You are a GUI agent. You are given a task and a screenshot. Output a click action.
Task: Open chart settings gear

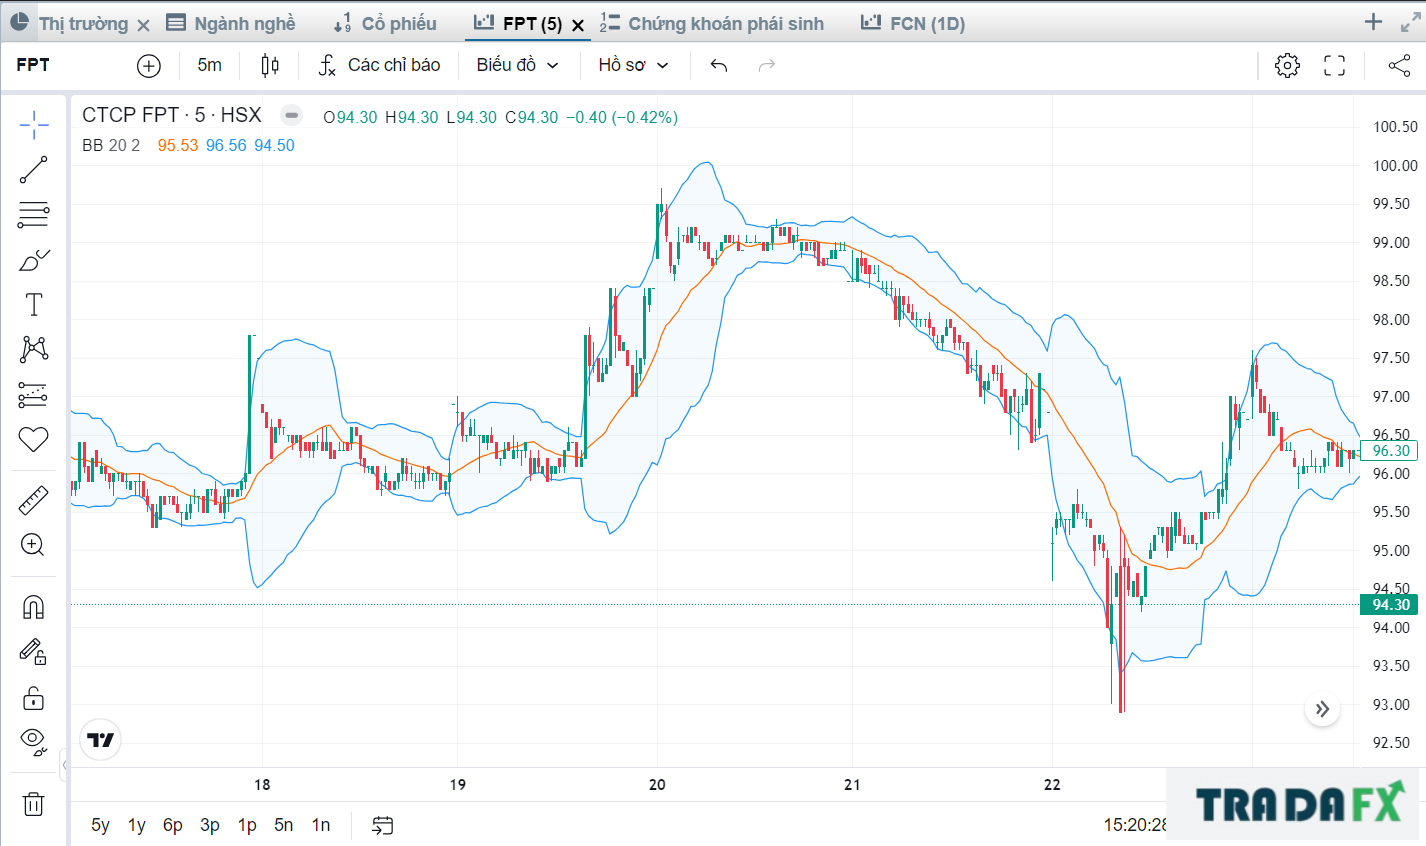point(1287,66)
